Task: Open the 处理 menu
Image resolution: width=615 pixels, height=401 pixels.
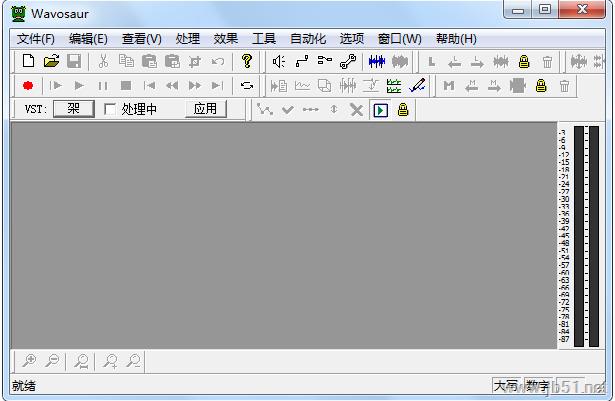Action: (188, 39)
